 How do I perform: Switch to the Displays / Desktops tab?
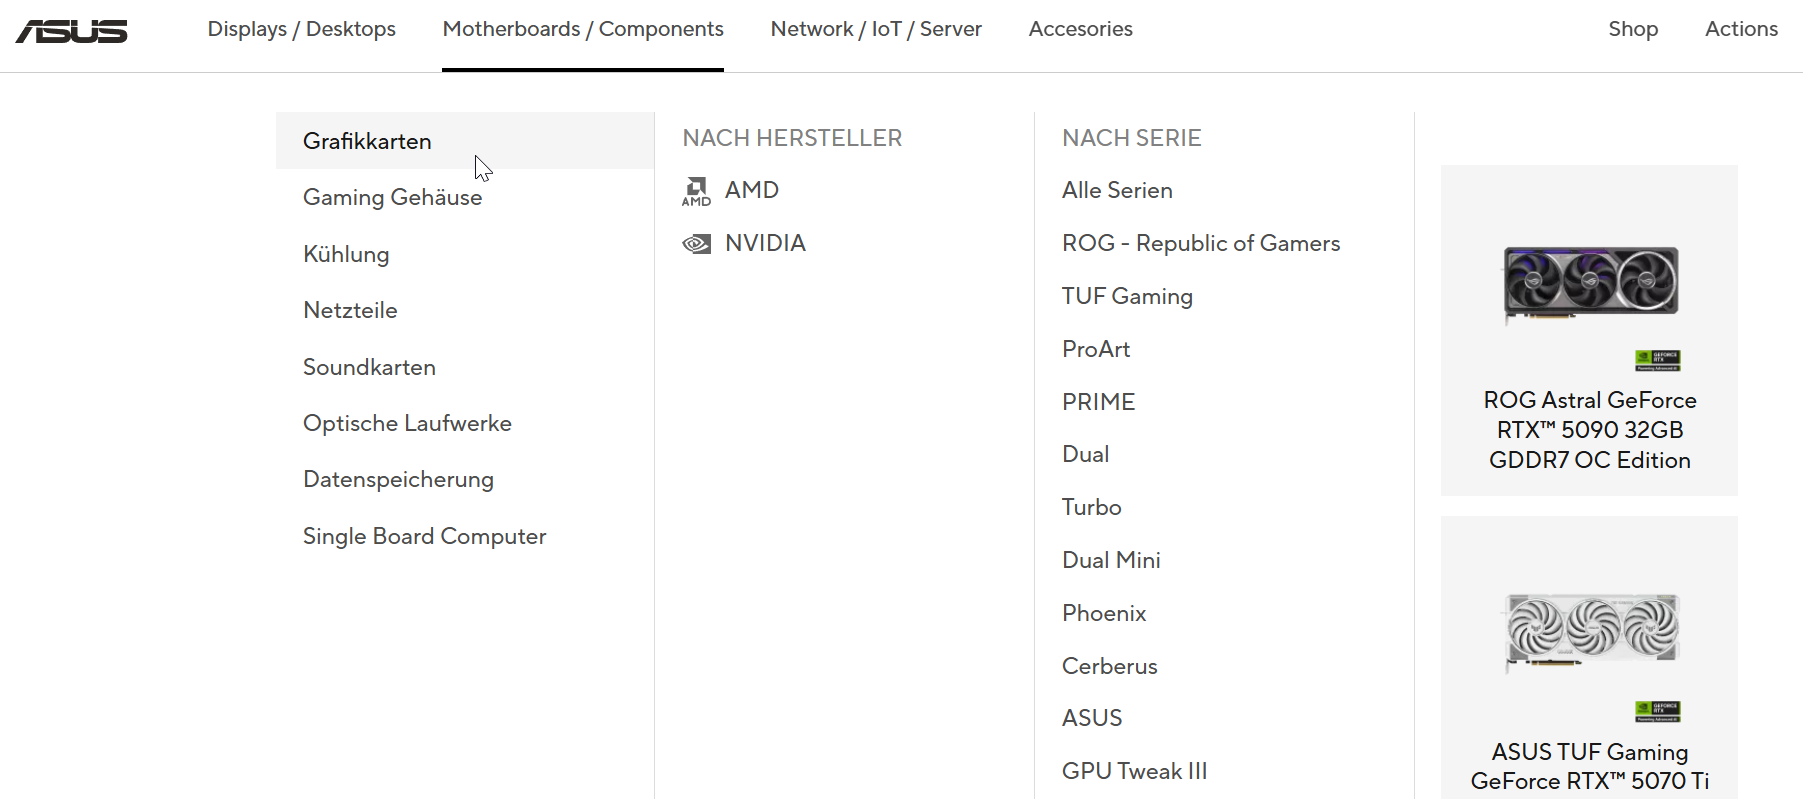click(x=301, y=29)
